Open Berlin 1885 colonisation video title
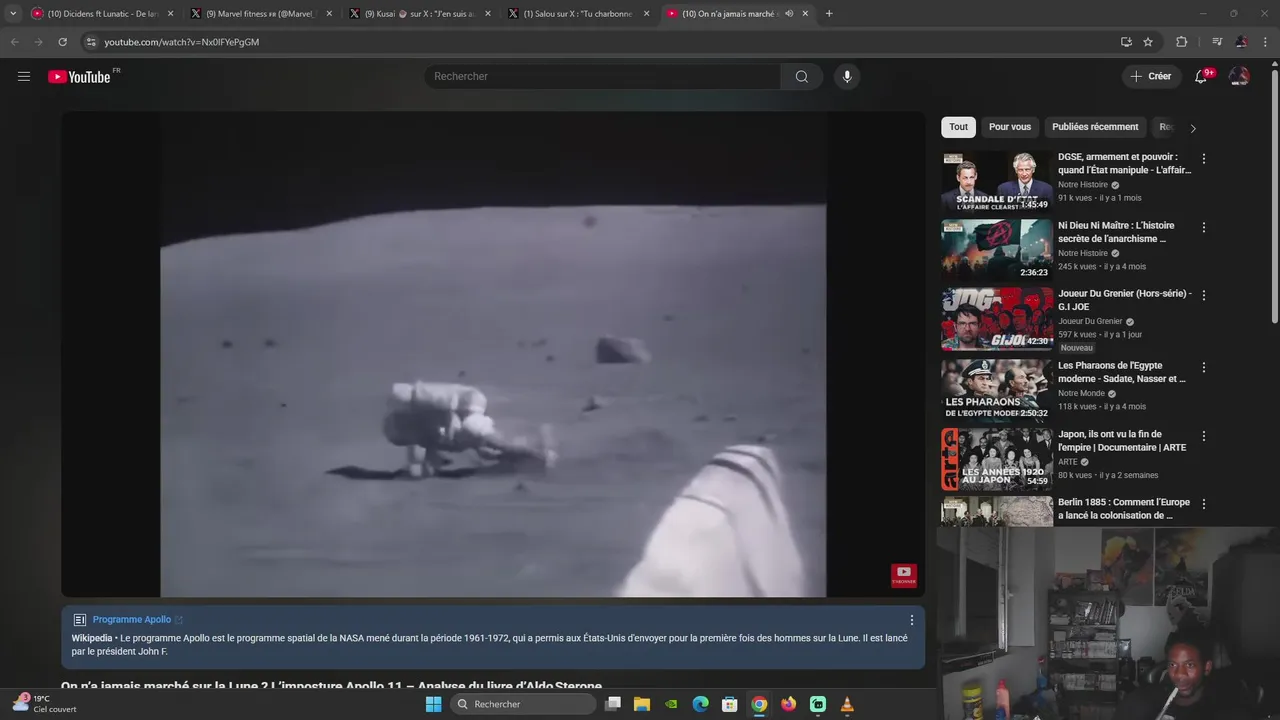The width and height of the screenshot is (1280, 720). tap(1124, 509)
